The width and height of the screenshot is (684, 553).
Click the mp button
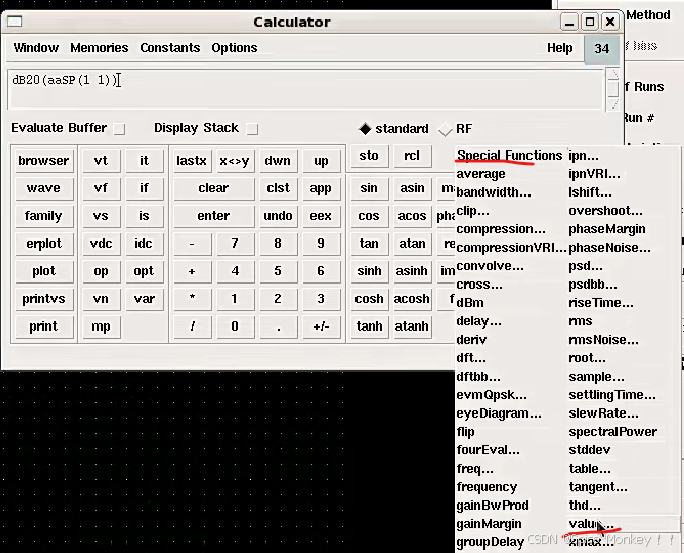coord(101,327)
